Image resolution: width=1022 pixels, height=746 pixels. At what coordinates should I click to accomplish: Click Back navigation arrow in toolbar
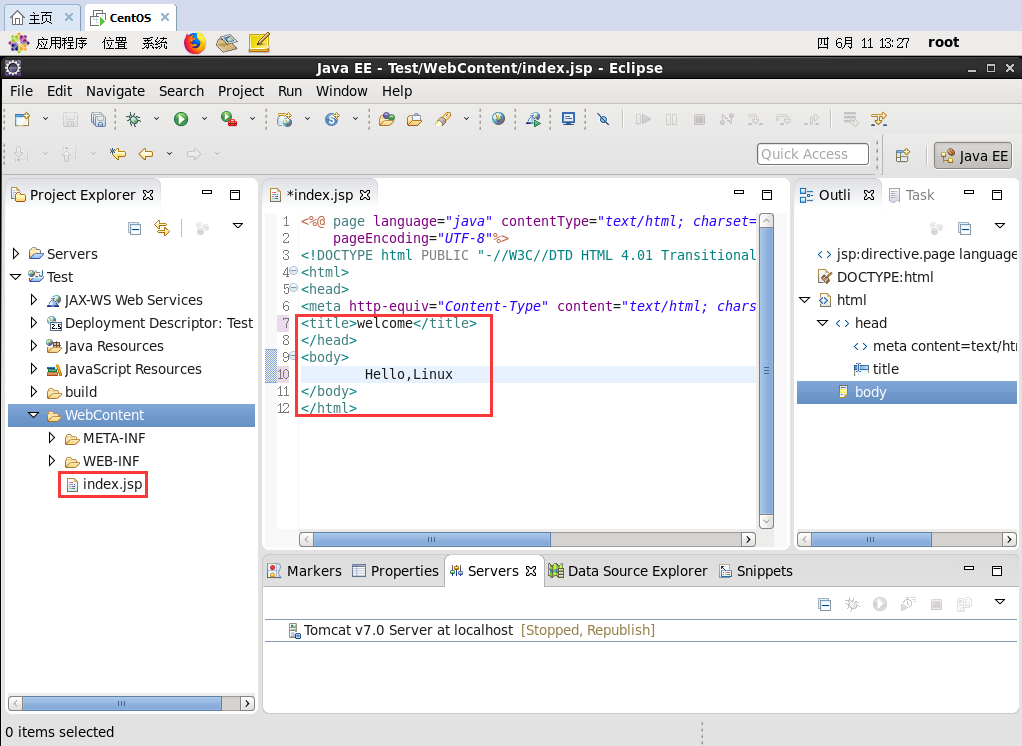click(146, 154)
